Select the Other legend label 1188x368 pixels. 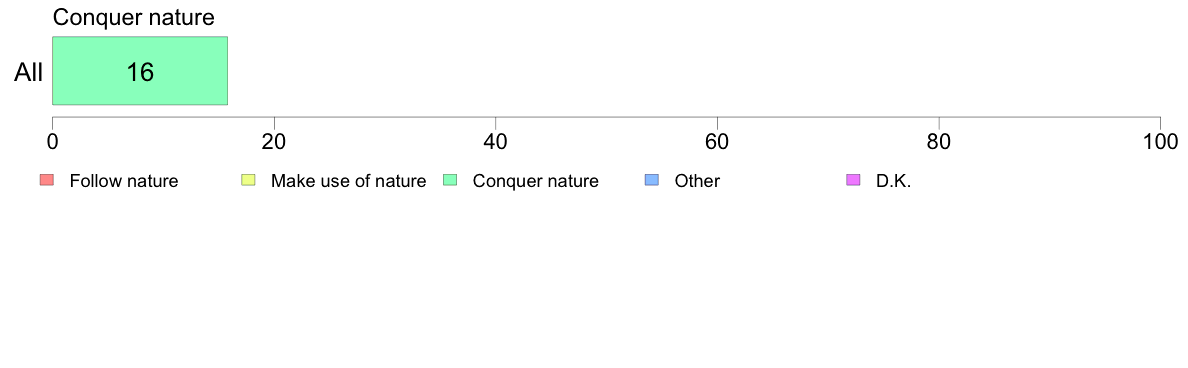[x=697, y=181]
